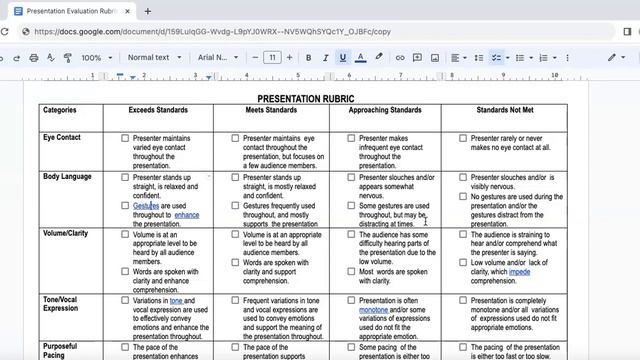
Task: Expand the numbered list options arrow
Action: tap(555, 58)
